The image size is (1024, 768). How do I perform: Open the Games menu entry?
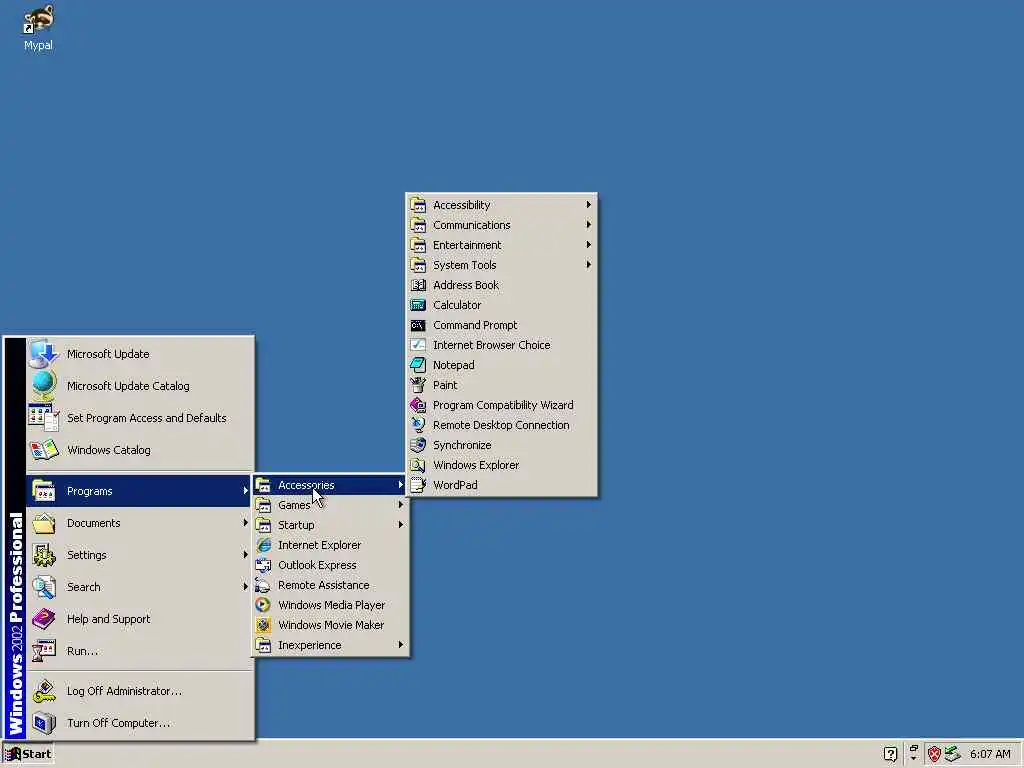click(330, 505)
